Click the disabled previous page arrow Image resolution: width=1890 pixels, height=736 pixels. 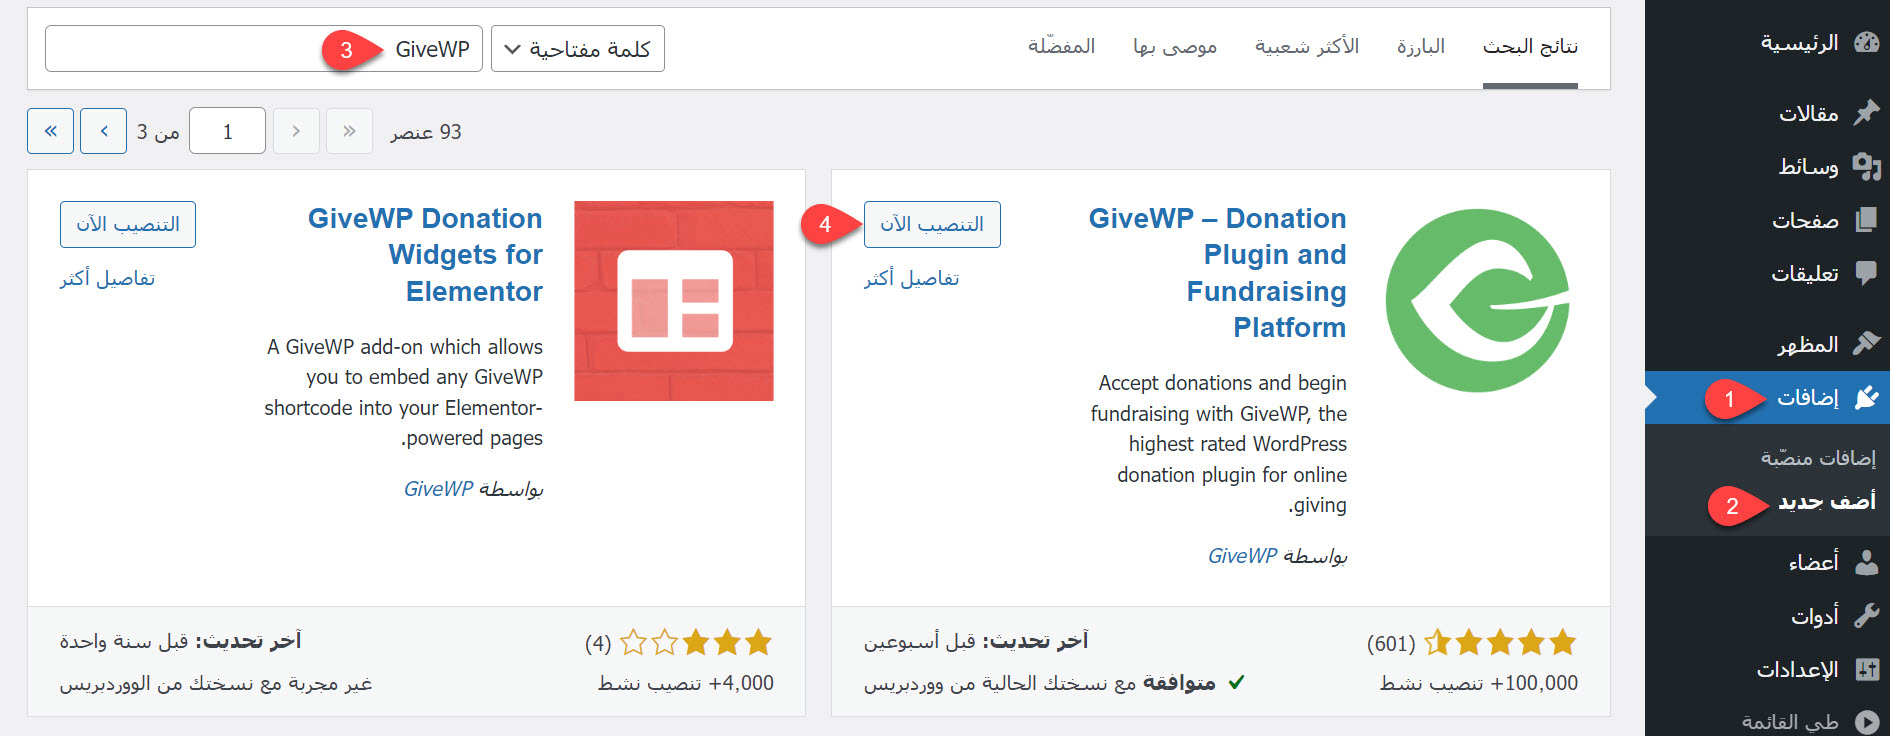pos(296,131)
